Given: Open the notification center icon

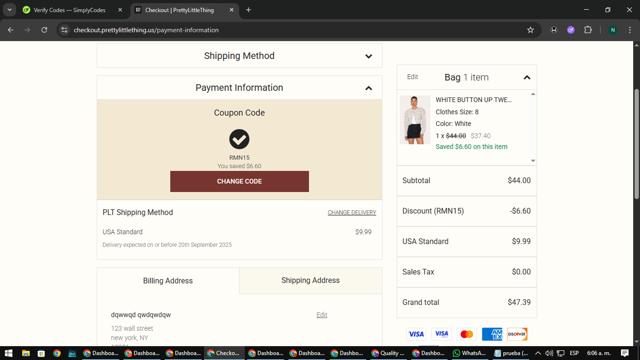Looking at the screenshot, I should click(x=625, y=353).
